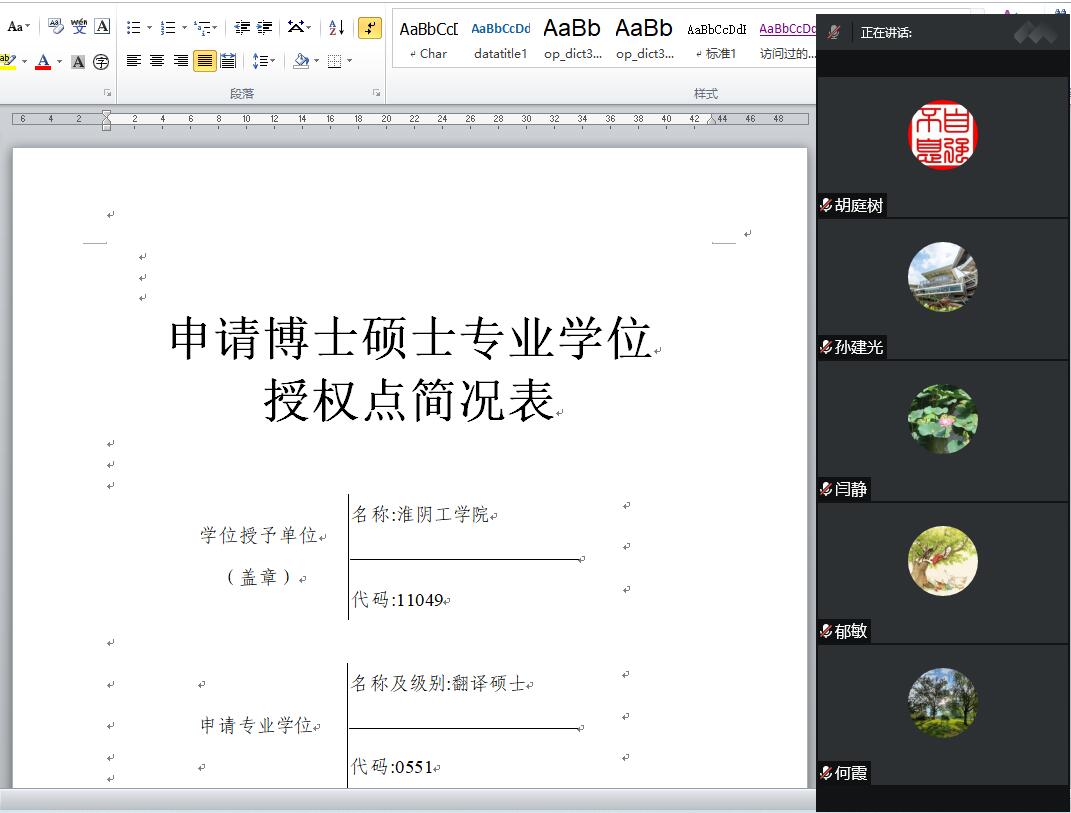Toggle character shading on text

78,62
